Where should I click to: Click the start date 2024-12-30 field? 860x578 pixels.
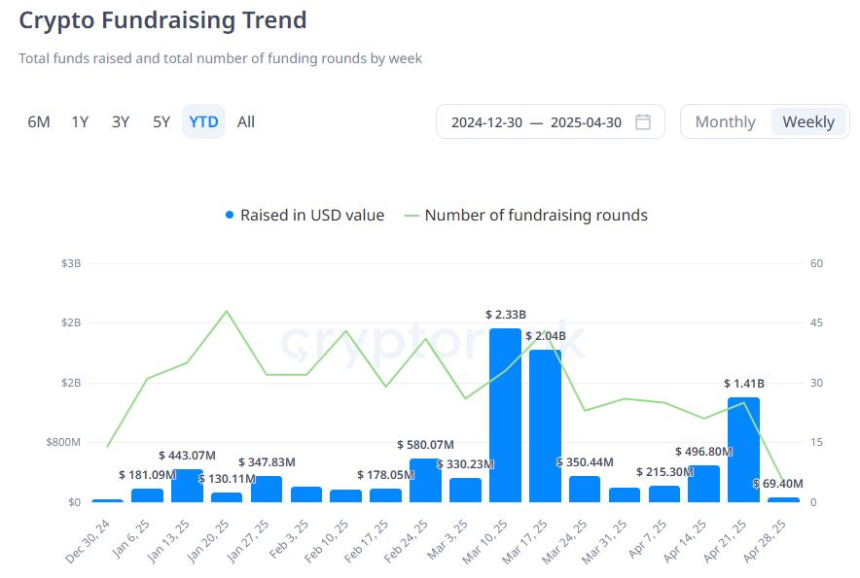pos(486,122)
